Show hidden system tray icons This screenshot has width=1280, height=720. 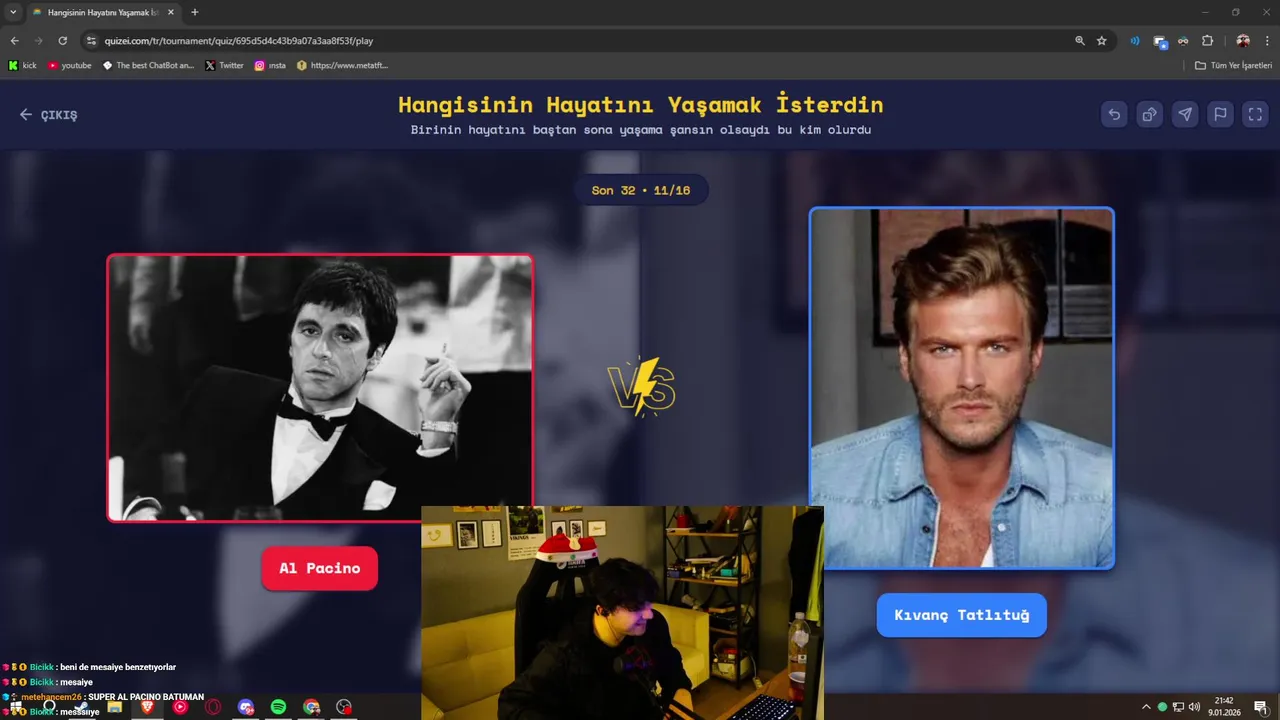pos(1146,707)
